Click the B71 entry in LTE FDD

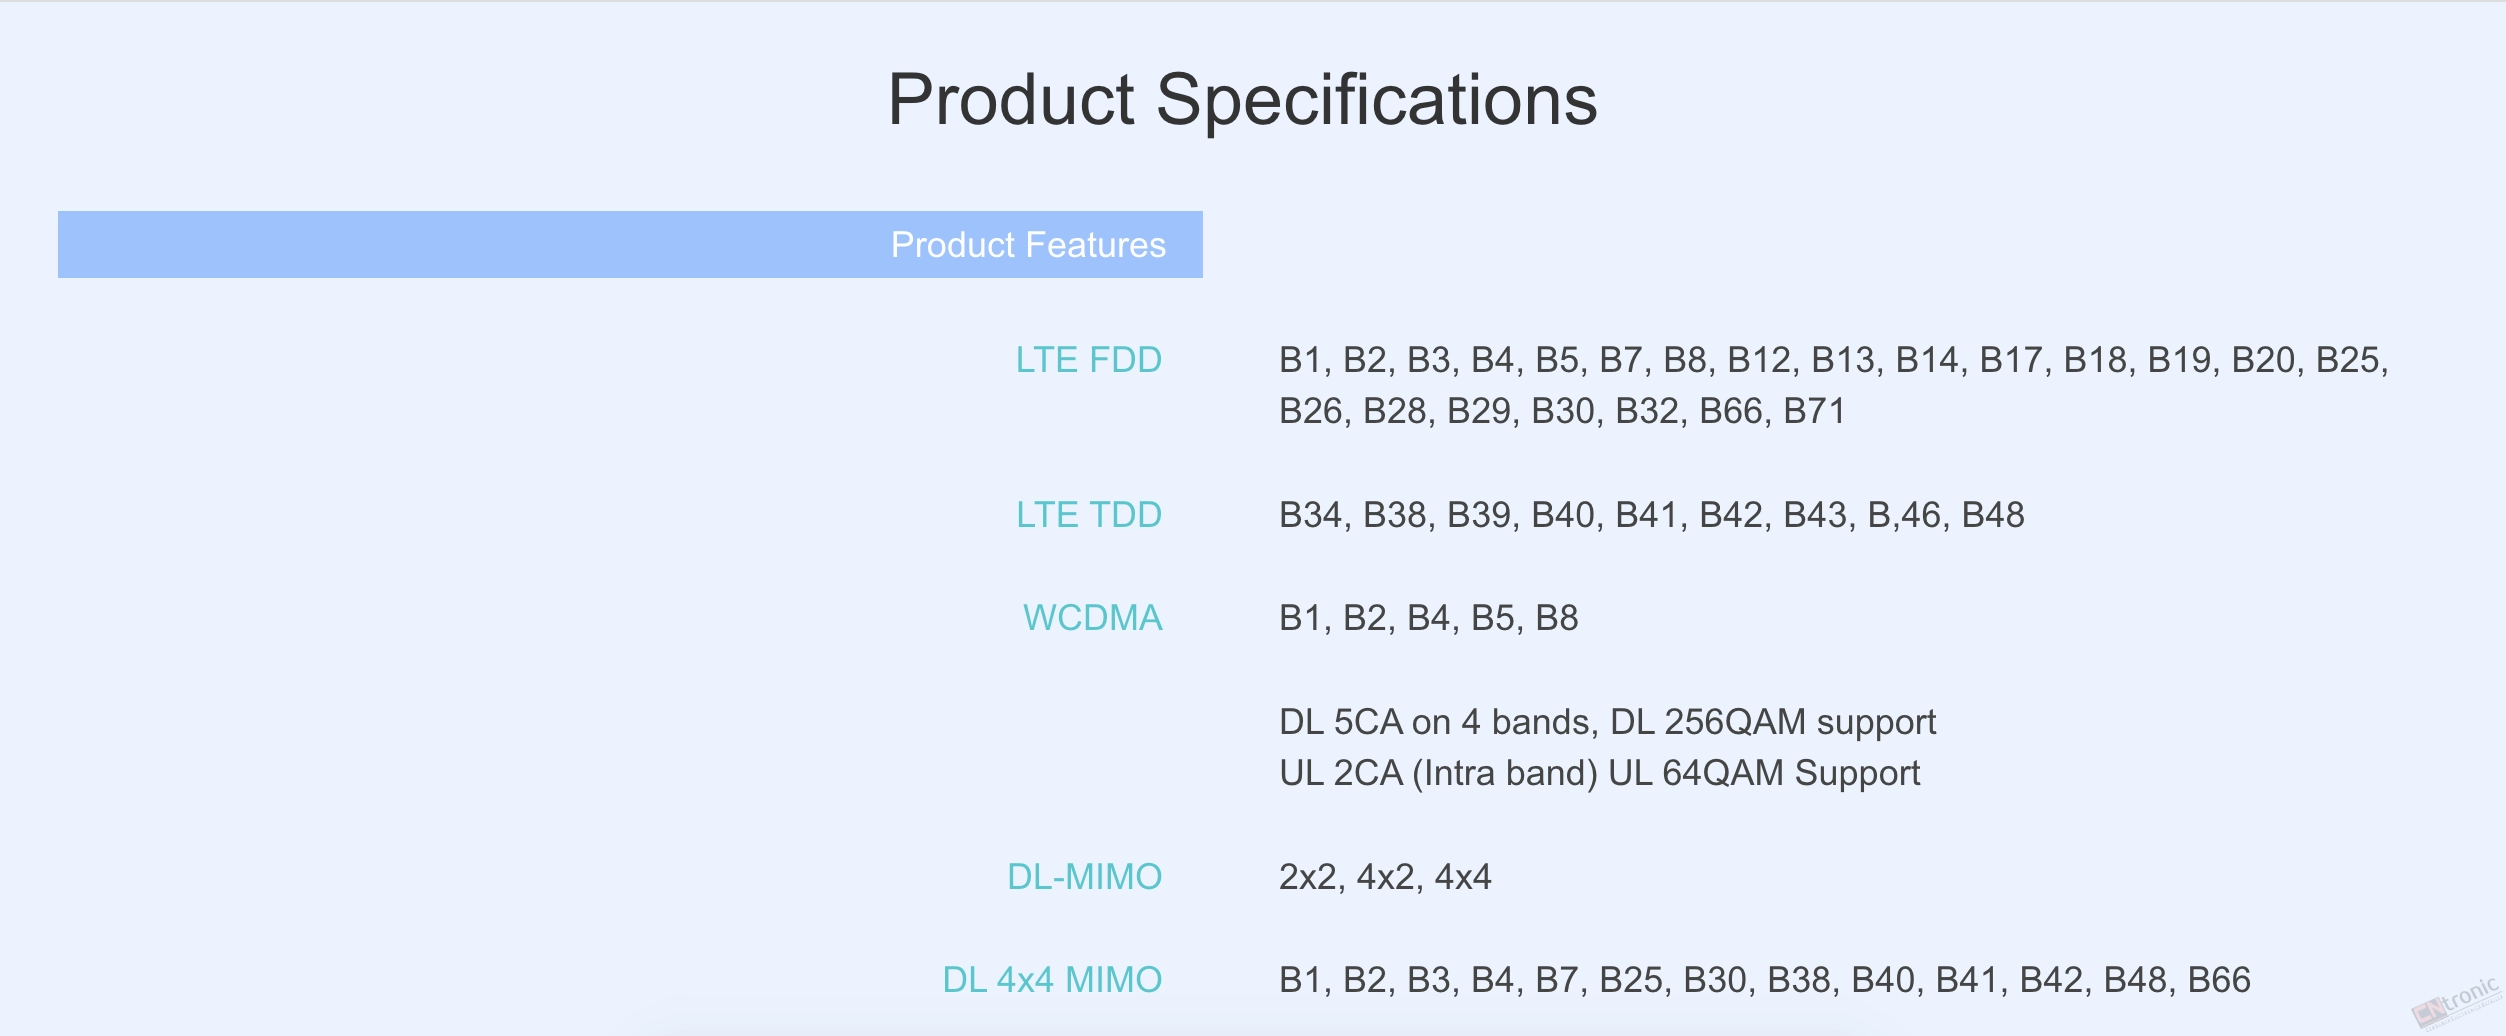point(1814,411)
